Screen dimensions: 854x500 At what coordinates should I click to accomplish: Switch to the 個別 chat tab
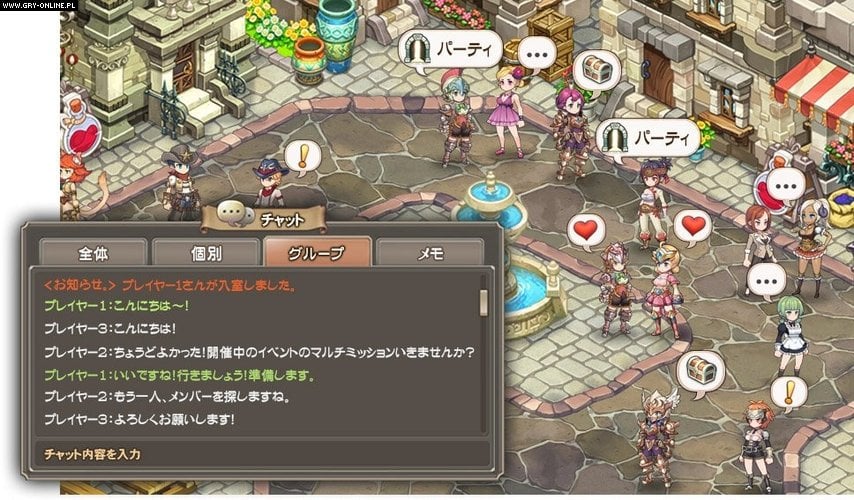(x=206, y=253)
